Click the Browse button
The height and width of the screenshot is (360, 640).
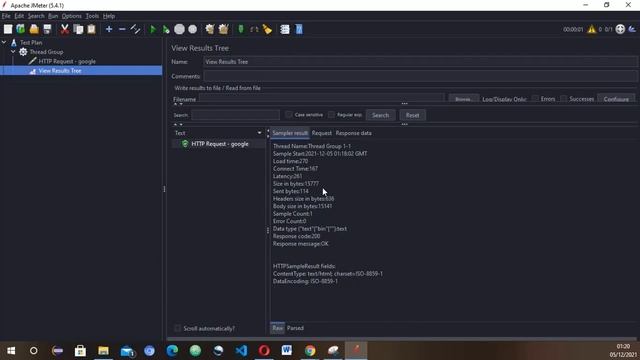[x=463, y=99]
